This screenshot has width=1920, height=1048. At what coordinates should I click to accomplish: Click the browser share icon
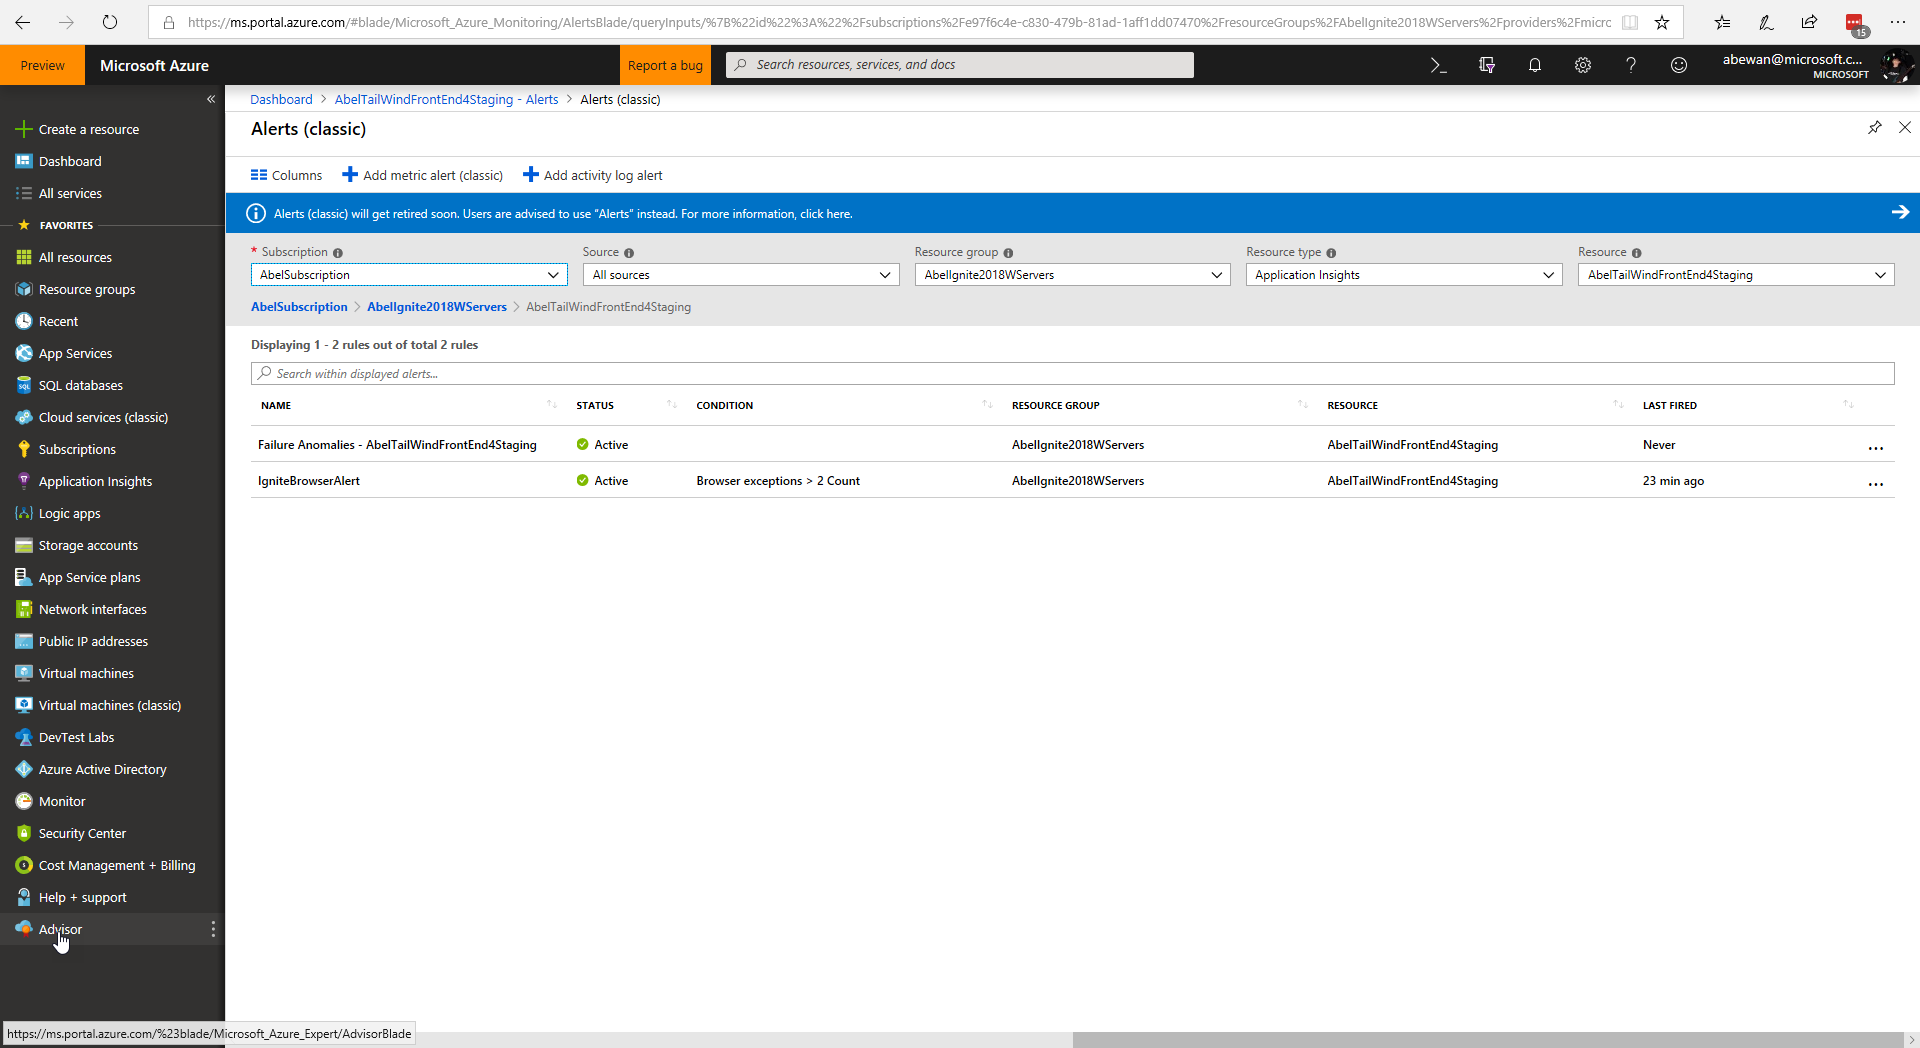1810,22
